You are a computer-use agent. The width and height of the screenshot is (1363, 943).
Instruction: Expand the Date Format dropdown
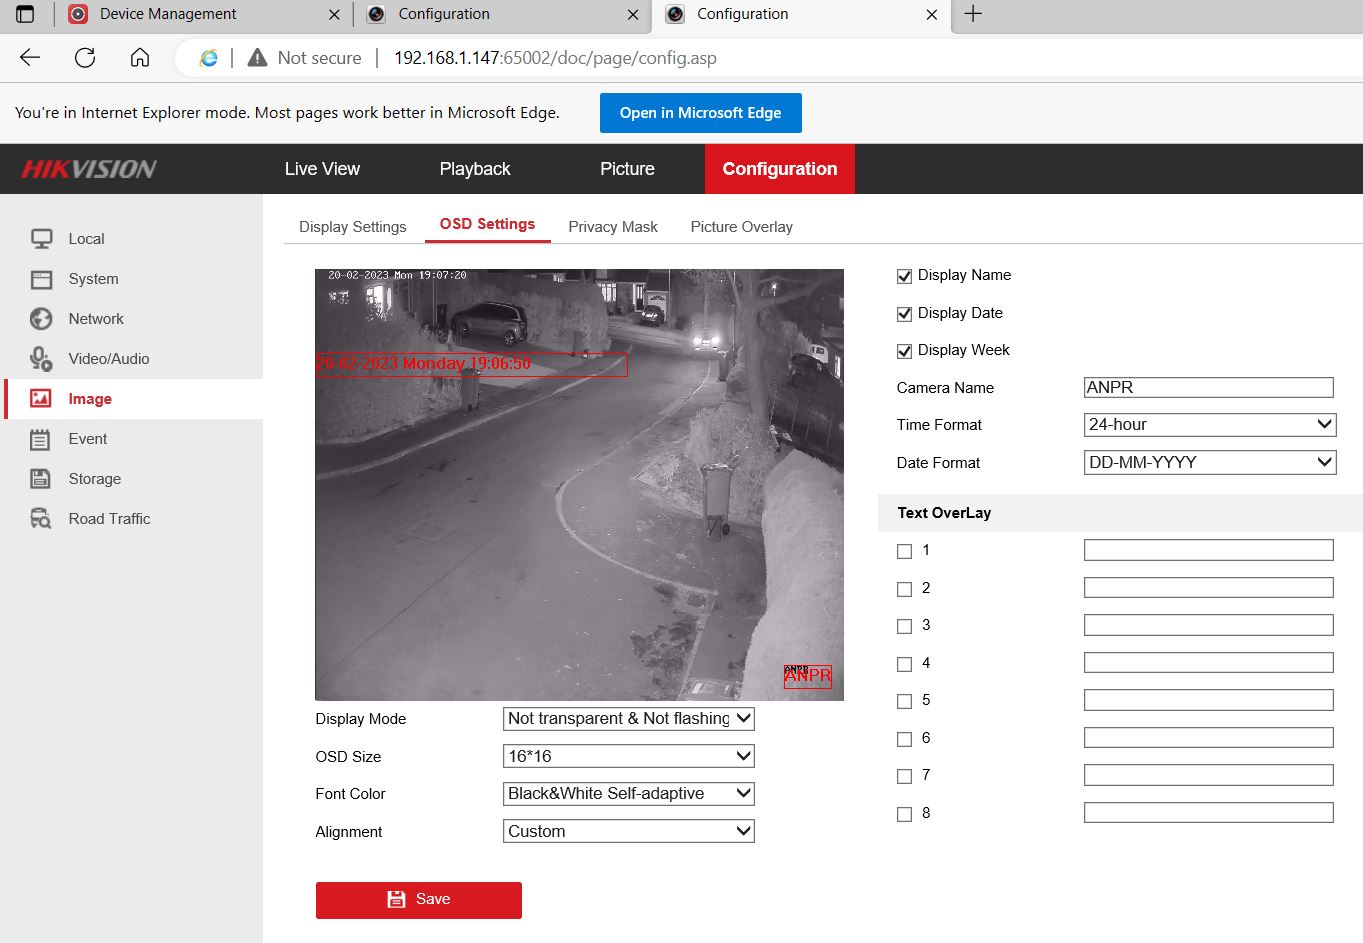pyautogui.click(x=1209, y=463)
